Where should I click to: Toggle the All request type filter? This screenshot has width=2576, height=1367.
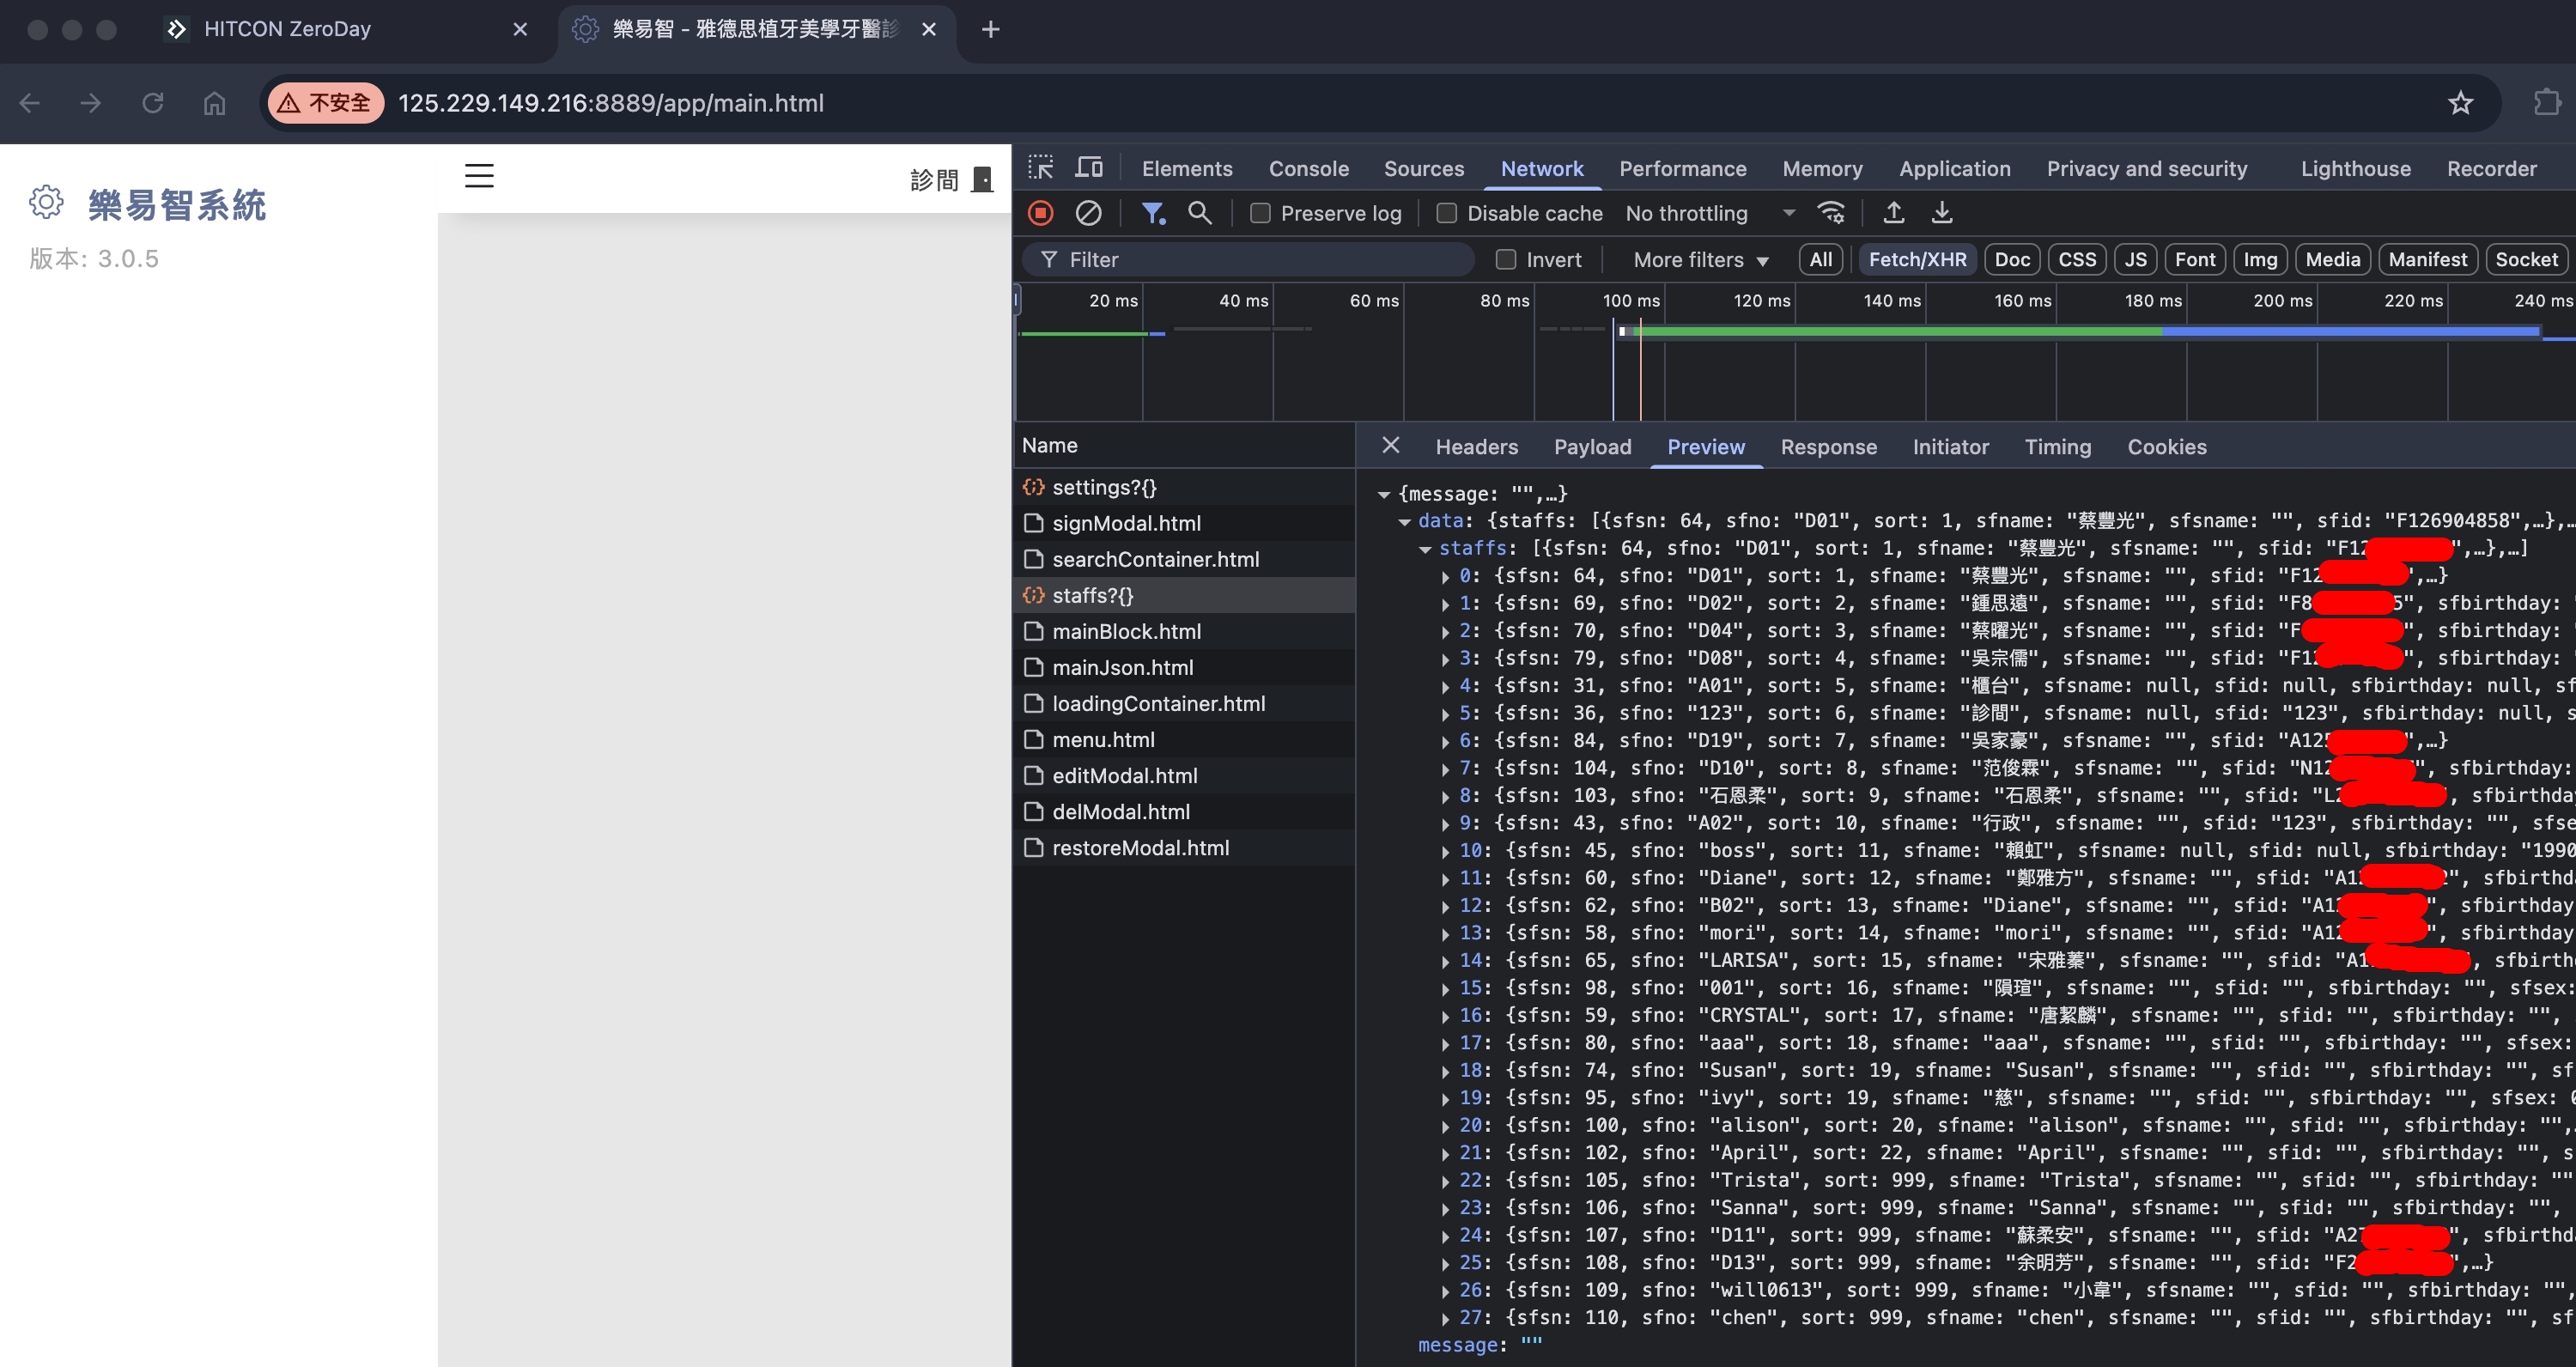click(x=1821, y=260)
